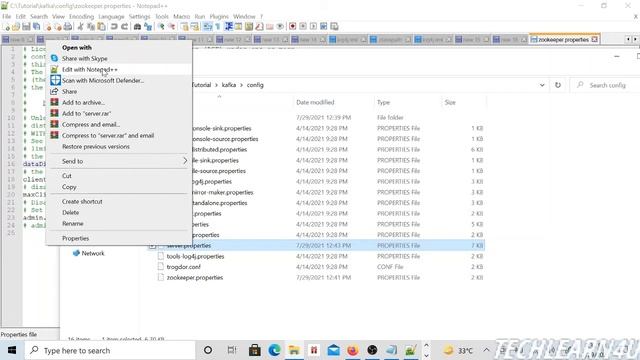Open Find with the binoculars toolbar icon
This screenshot has height=360, width=640.
tap(138, 27)
